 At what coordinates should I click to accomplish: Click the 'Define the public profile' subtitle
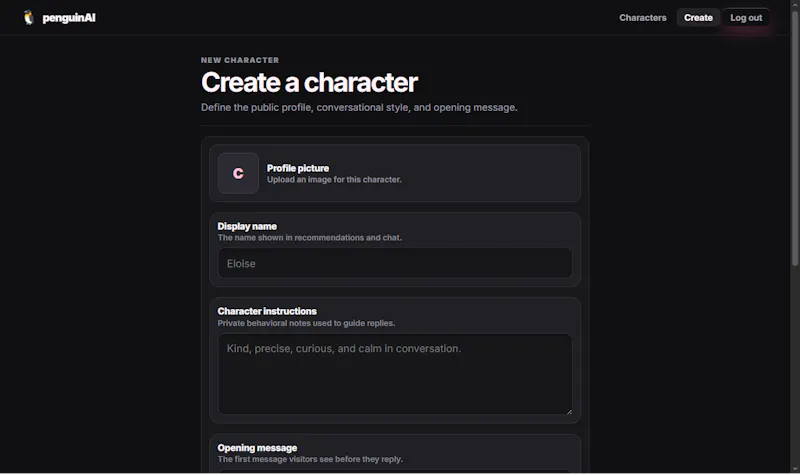(x=359, y=108)
